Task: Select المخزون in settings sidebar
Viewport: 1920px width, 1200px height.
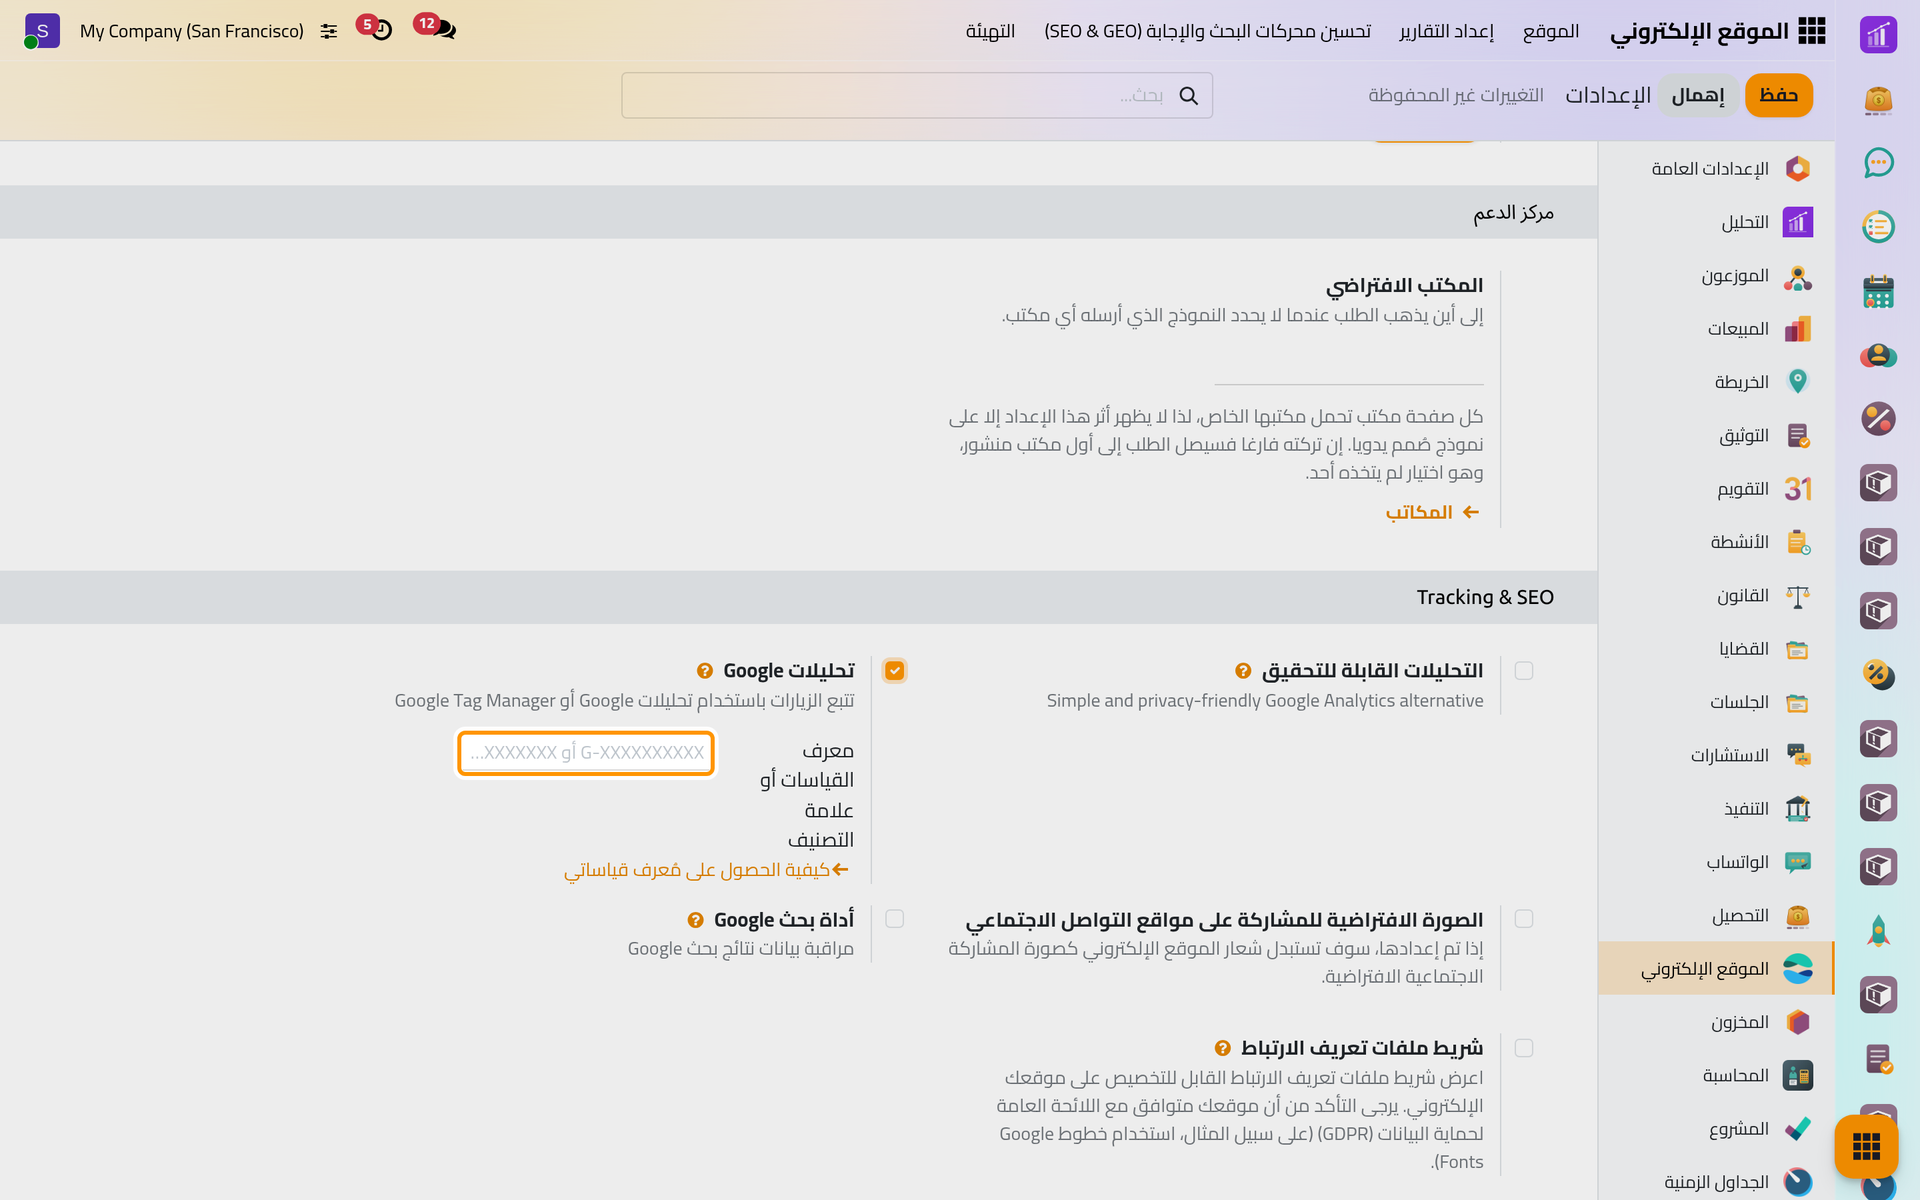Action: pyautogui.click(x=1716, y=1022)
